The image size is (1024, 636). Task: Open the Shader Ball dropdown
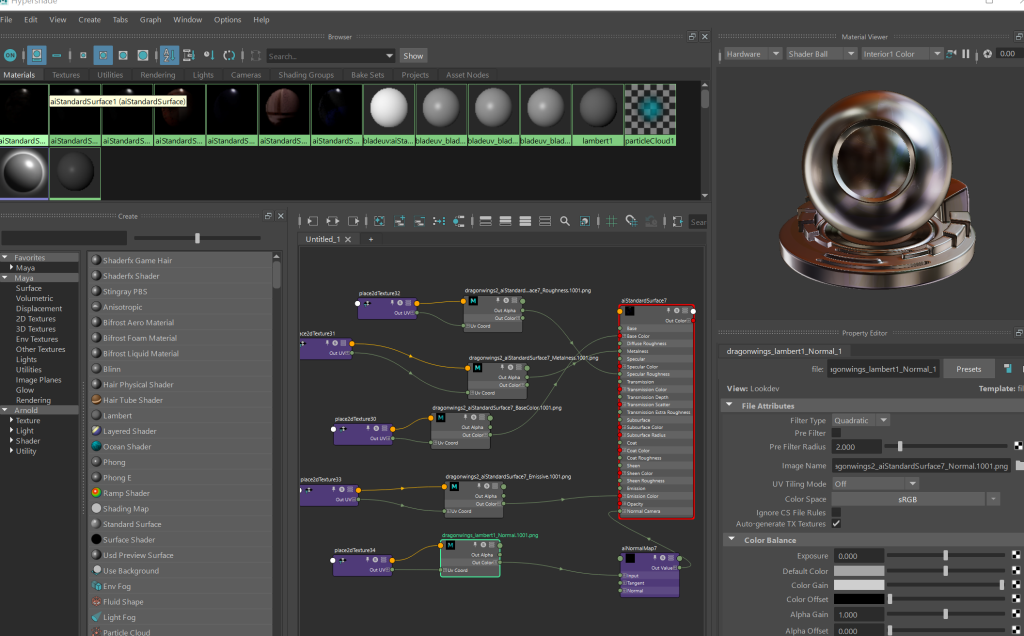[x=820, y=54]
